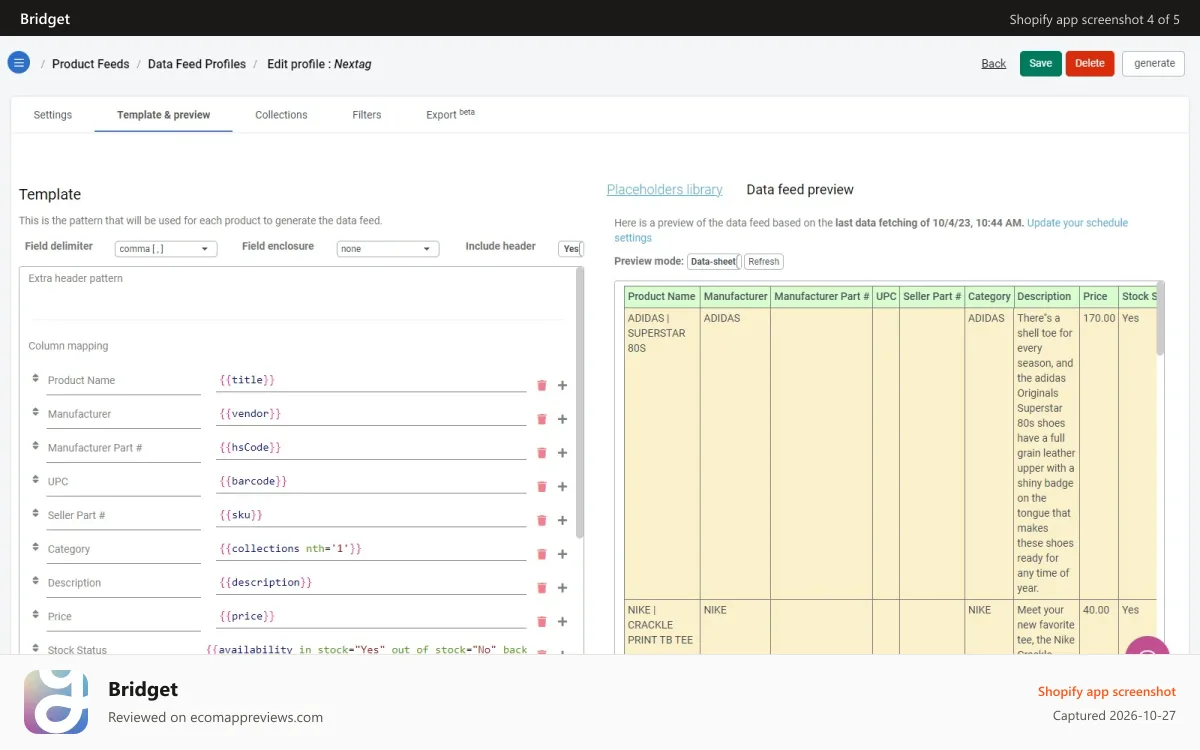The width and height of the screenshot is (1200, 750).
Task: Open the Include header Yes dropdown
Action: pos(571,249)
